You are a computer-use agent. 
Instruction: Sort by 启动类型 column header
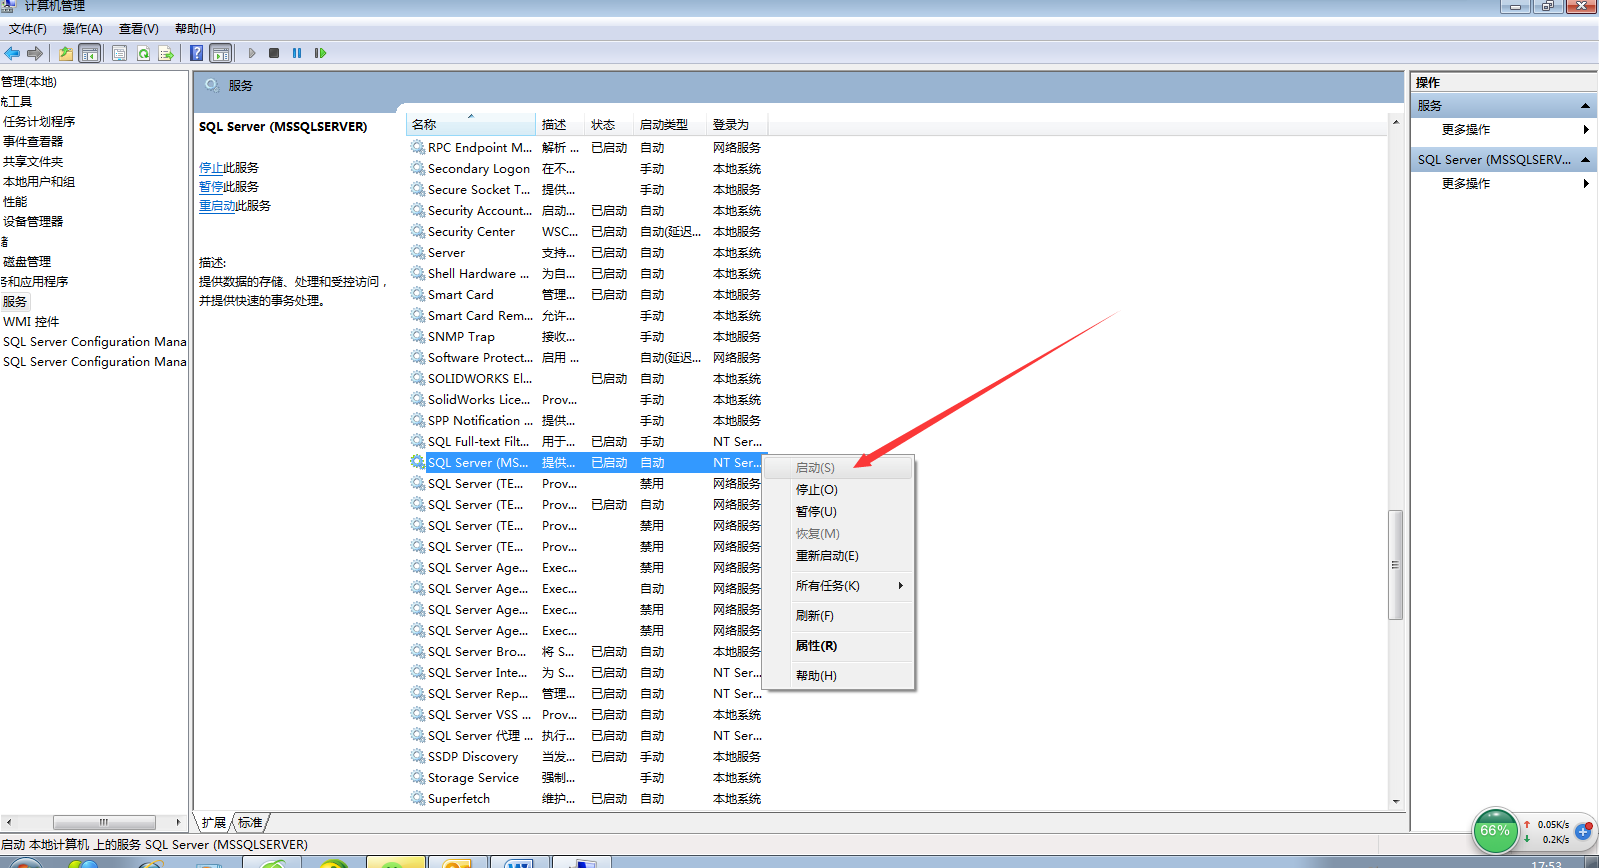[670, 124]
